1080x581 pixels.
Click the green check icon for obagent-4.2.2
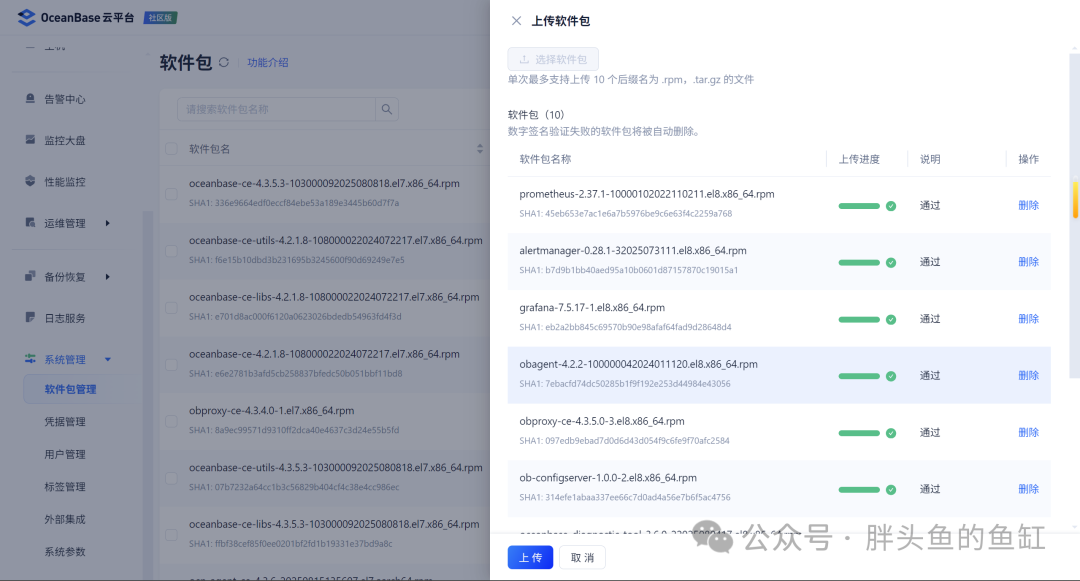[891, 376]
